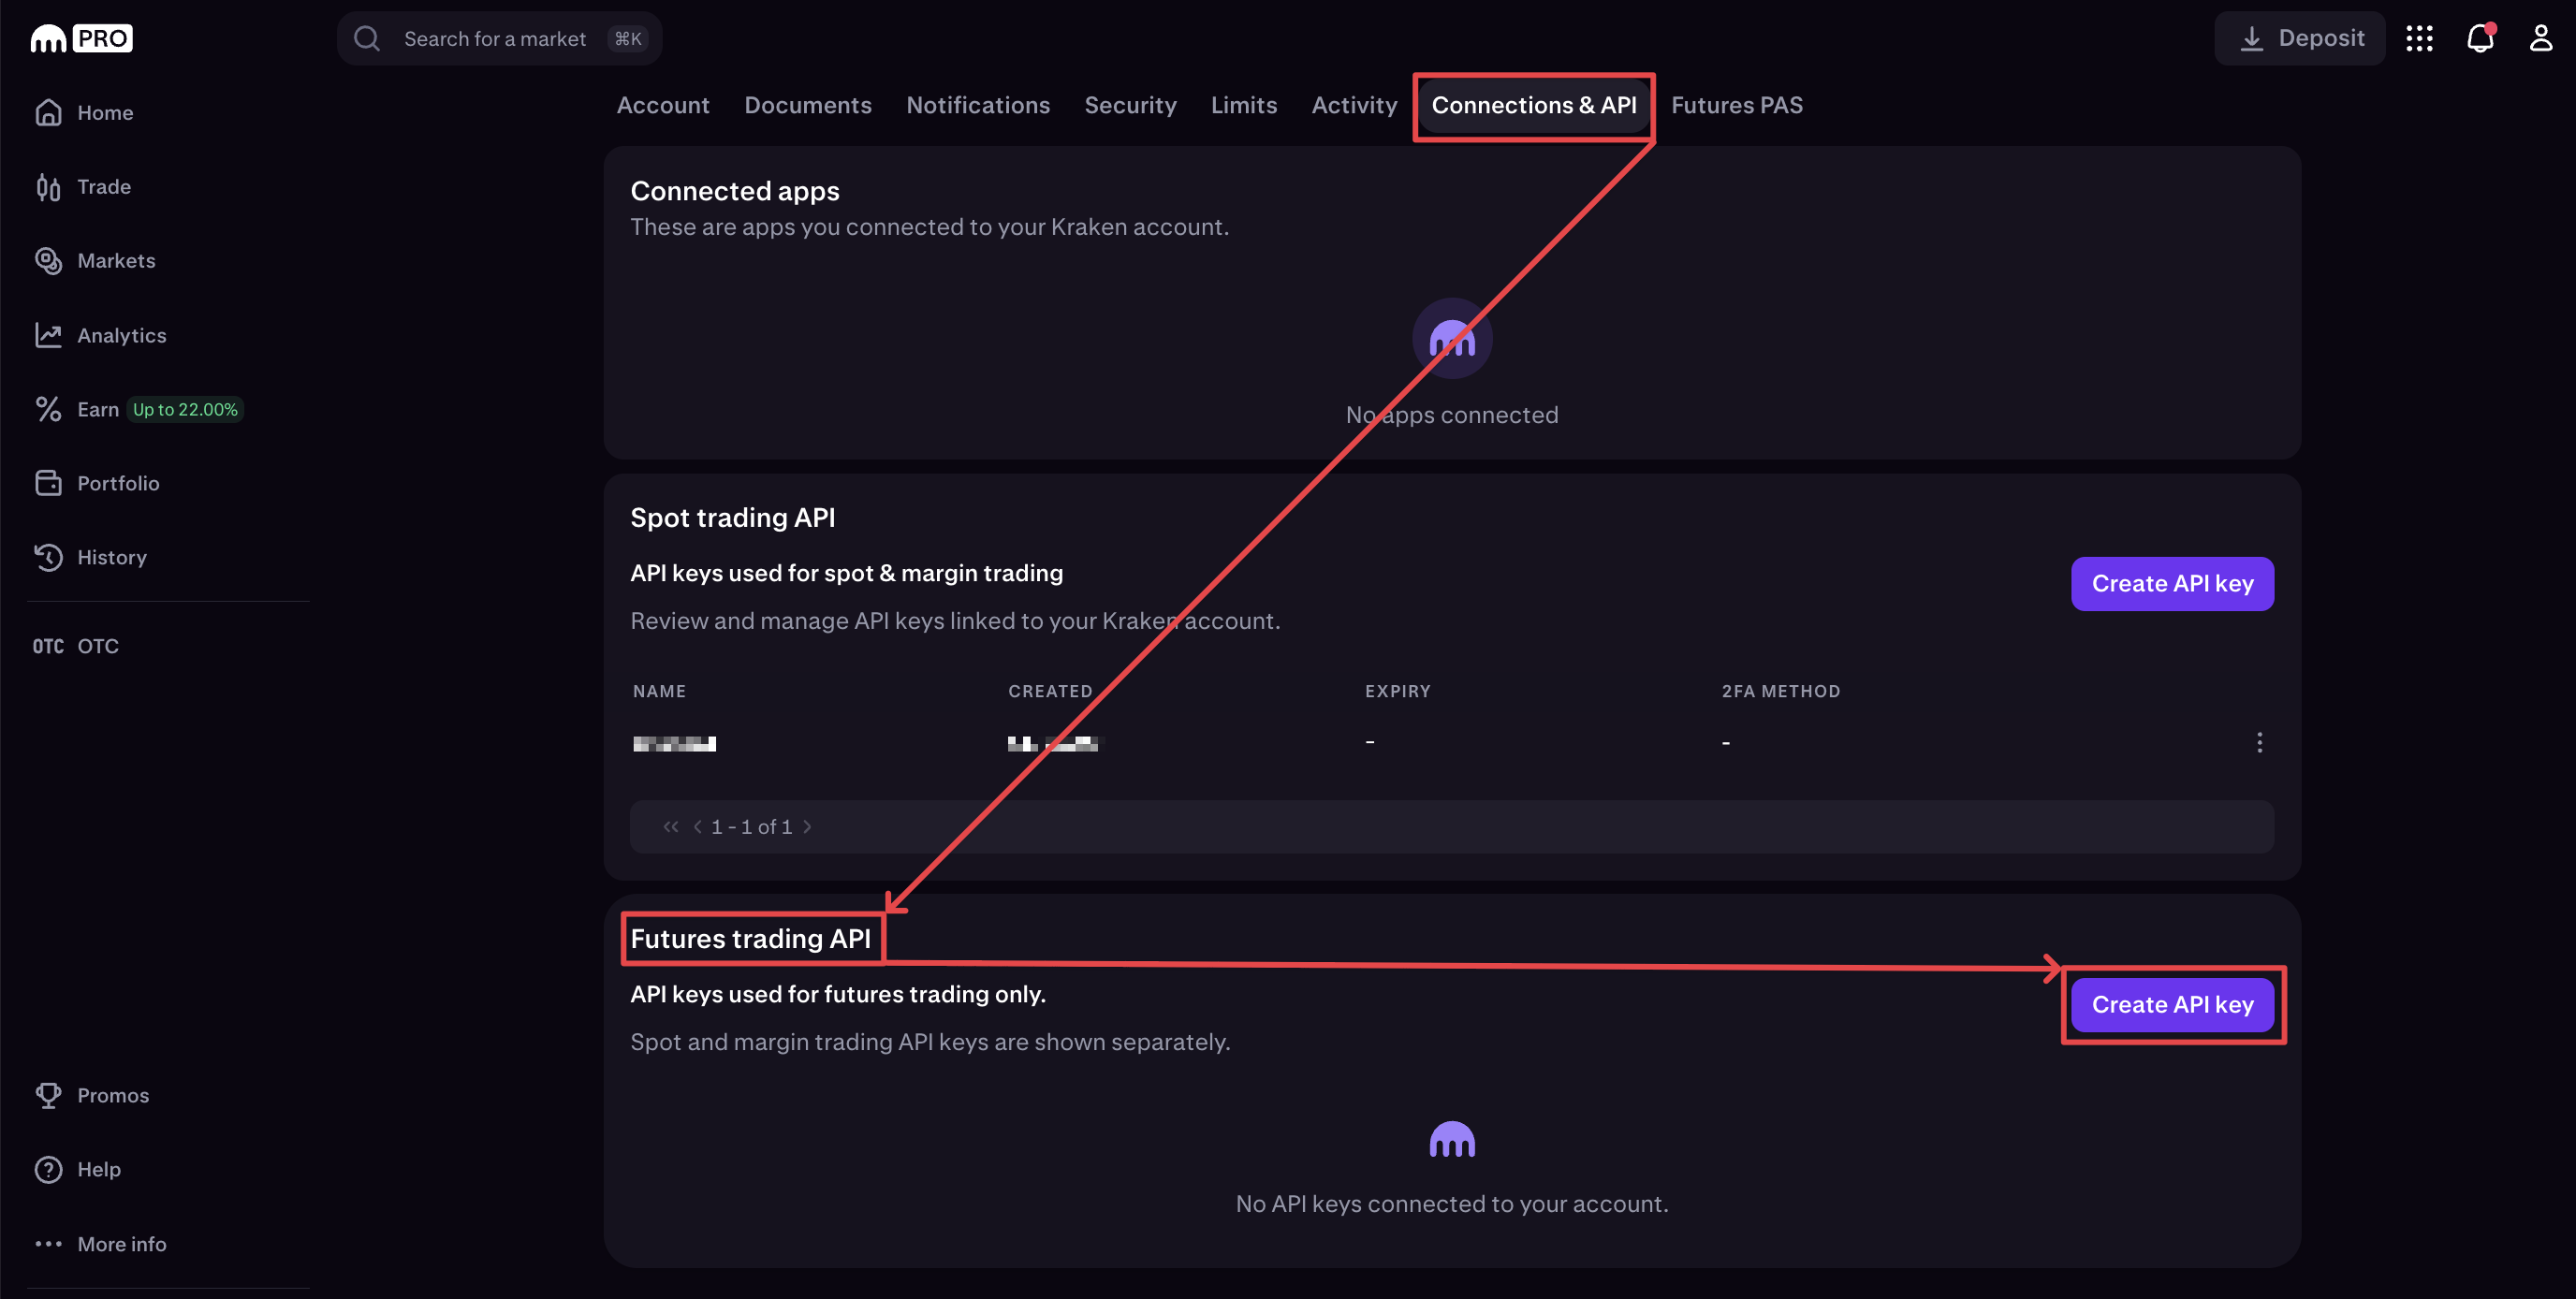The height and width of the screenshot is (1299, 2576).
Task: Open the notifications bell icon
Action: pos(2479,38)
